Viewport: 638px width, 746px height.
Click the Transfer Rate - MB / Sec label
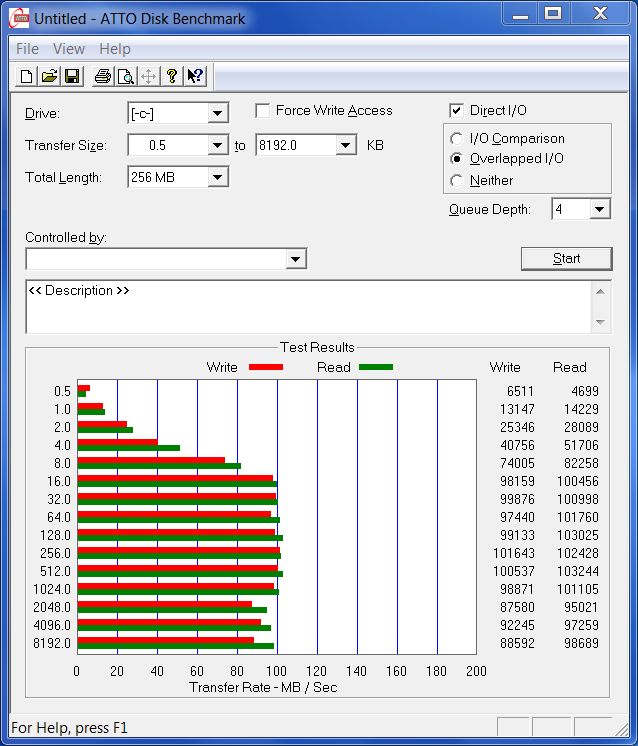click(263, 687)
